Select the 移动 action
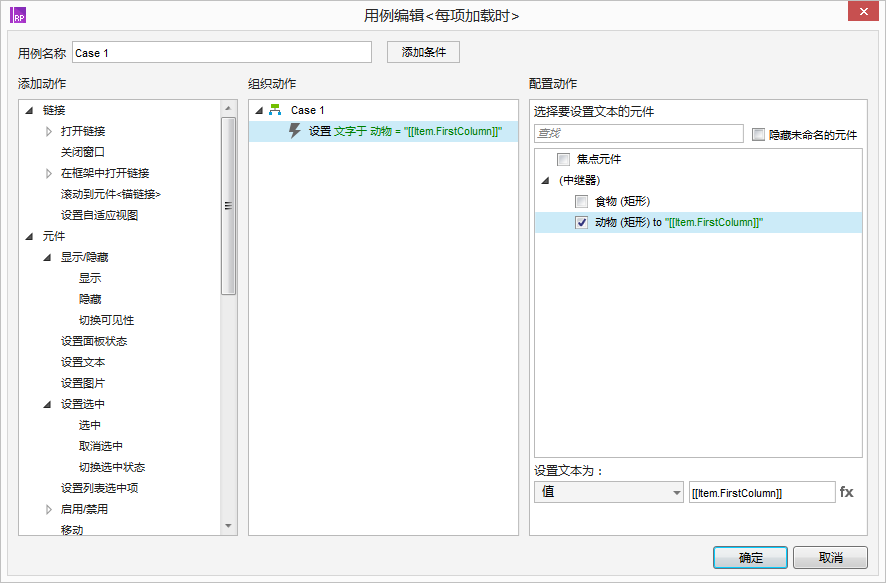The width and height of the screenshot is (886, 583). (x=72, y=530)
